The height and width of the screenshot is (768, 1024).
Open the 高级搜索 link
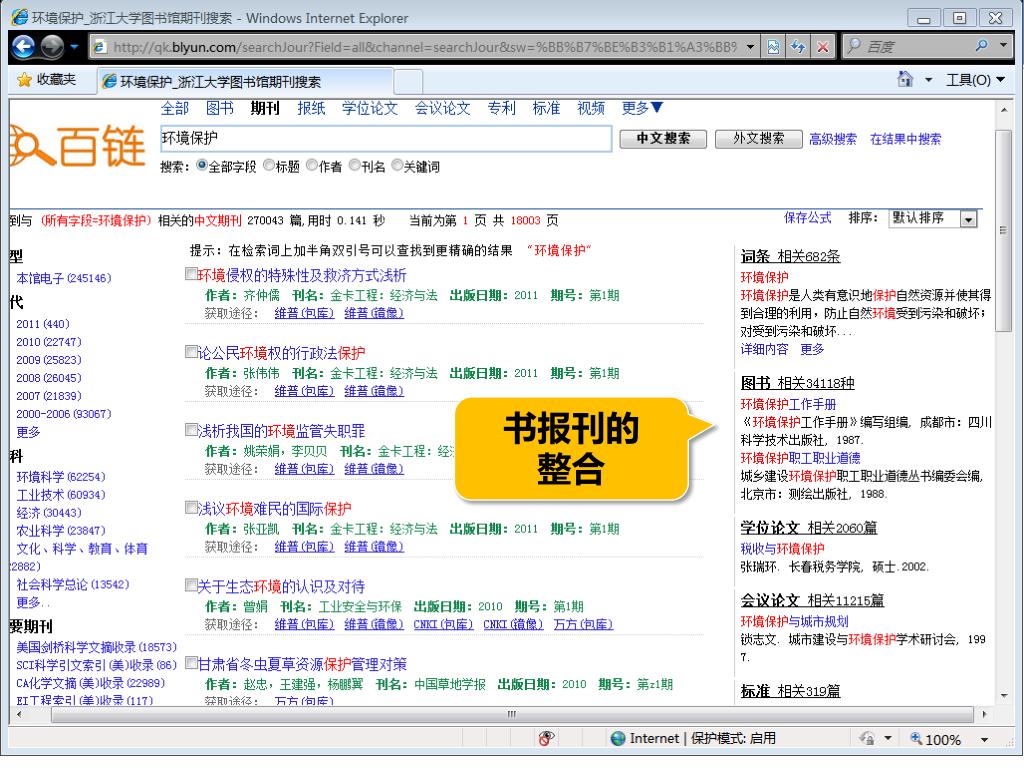(833, 139)
